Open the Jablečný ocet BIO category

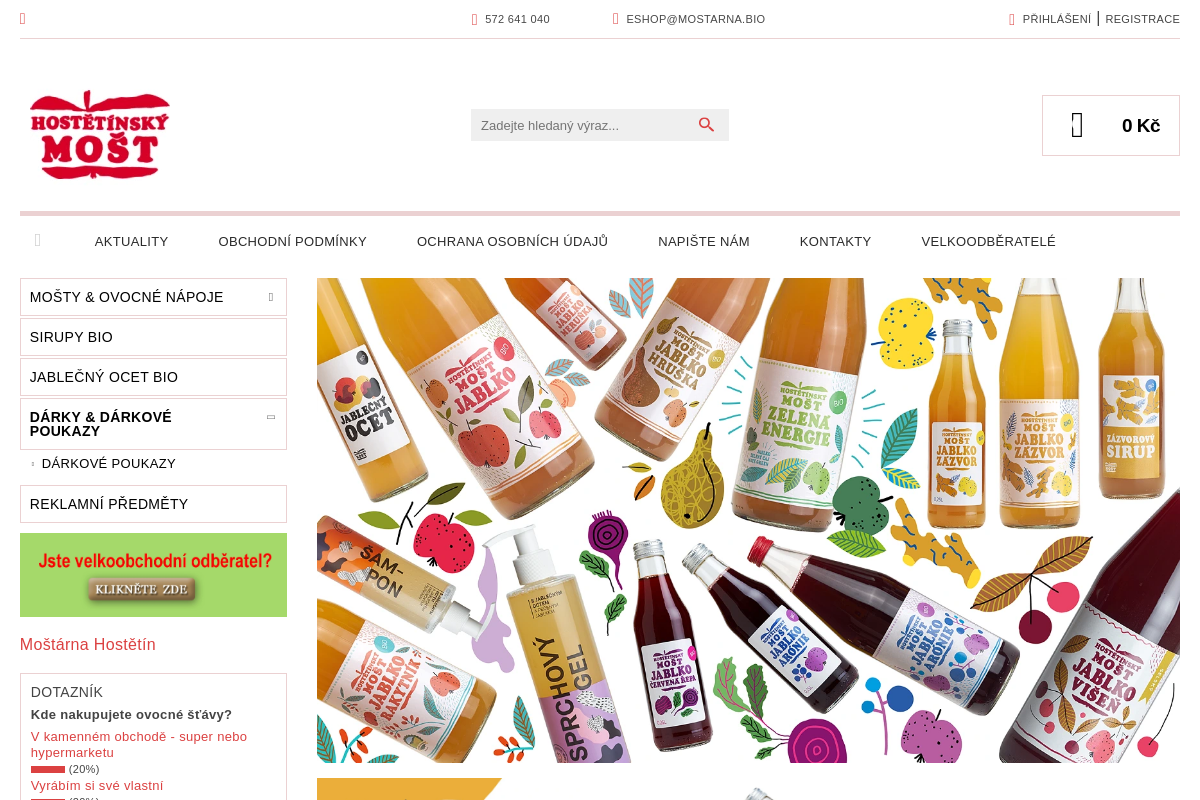point(153,377)
